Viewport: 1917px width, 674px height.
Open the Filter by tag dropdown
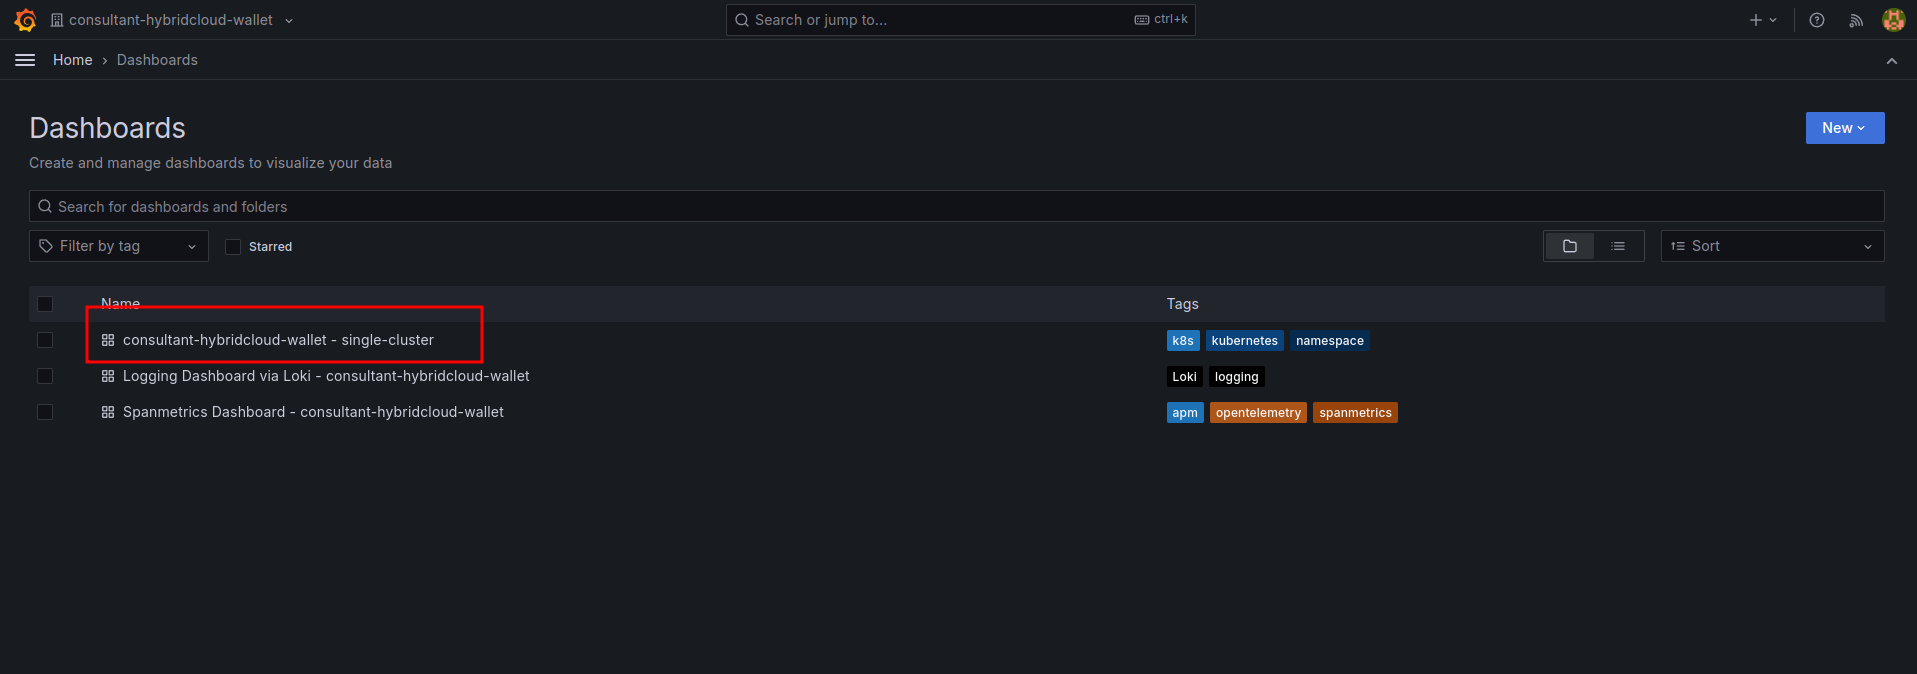[119, 246]
